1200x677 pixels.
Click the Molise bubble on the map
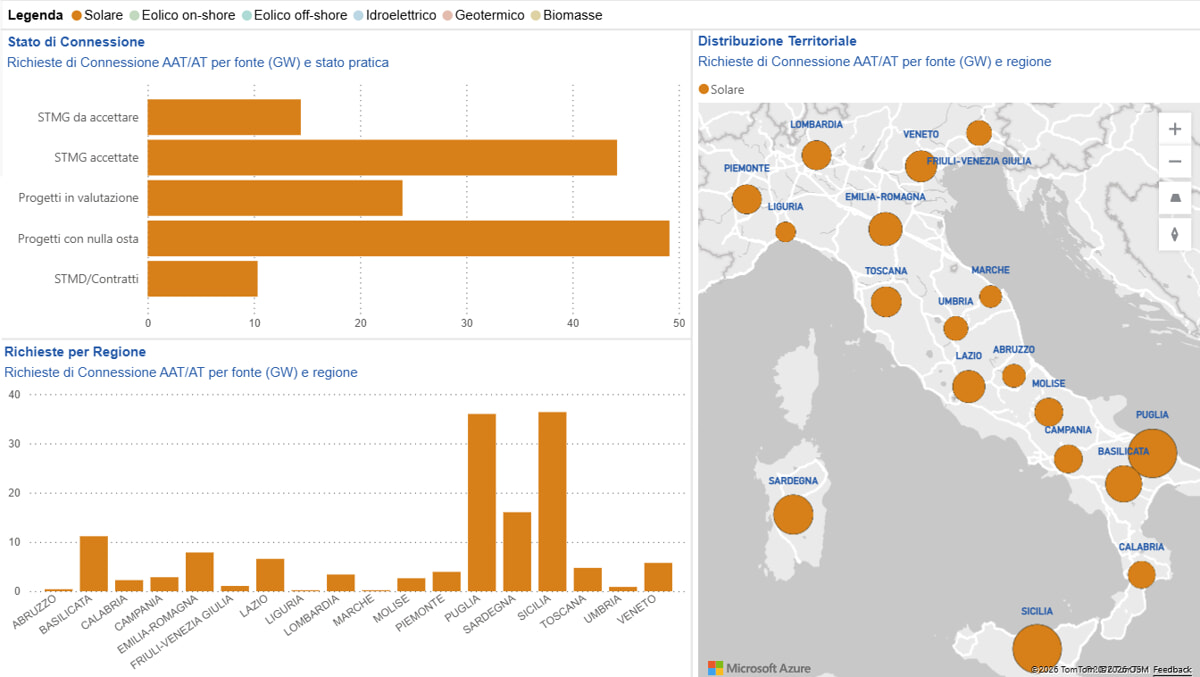(1048, 412)
